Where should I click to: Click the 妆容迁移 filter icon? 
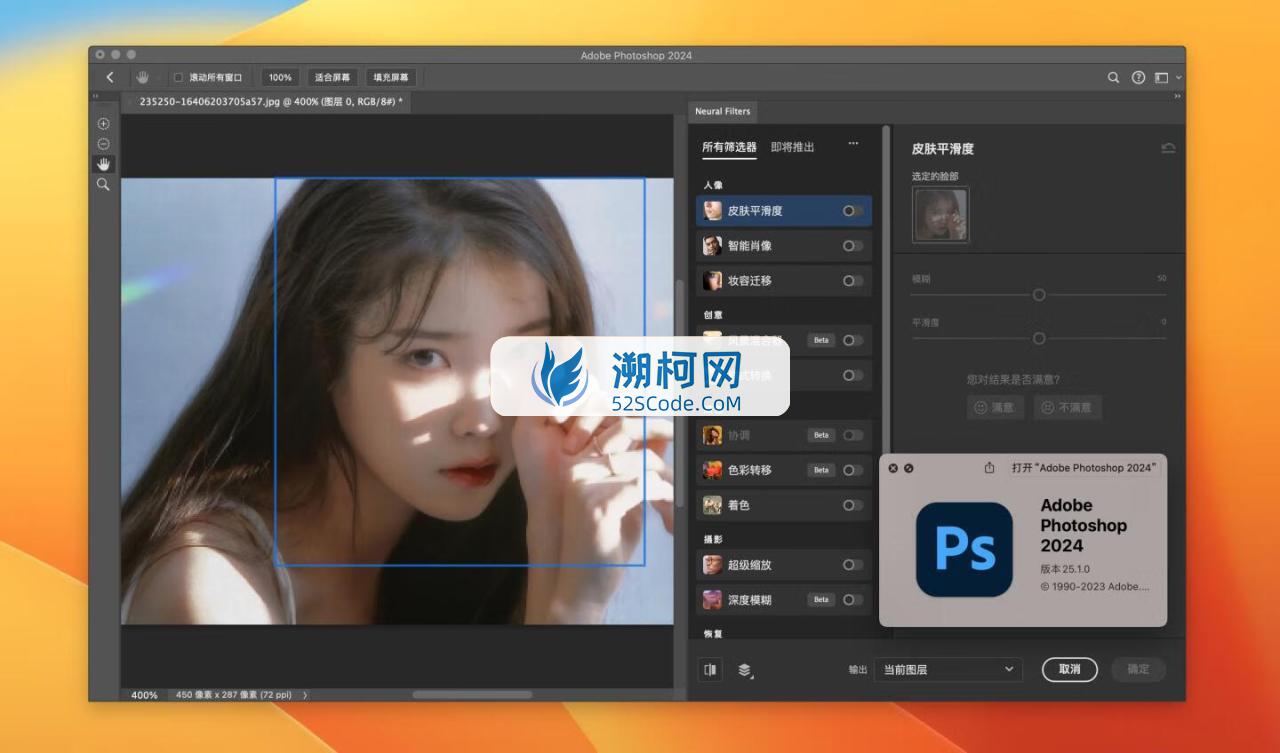coord(712,281)
